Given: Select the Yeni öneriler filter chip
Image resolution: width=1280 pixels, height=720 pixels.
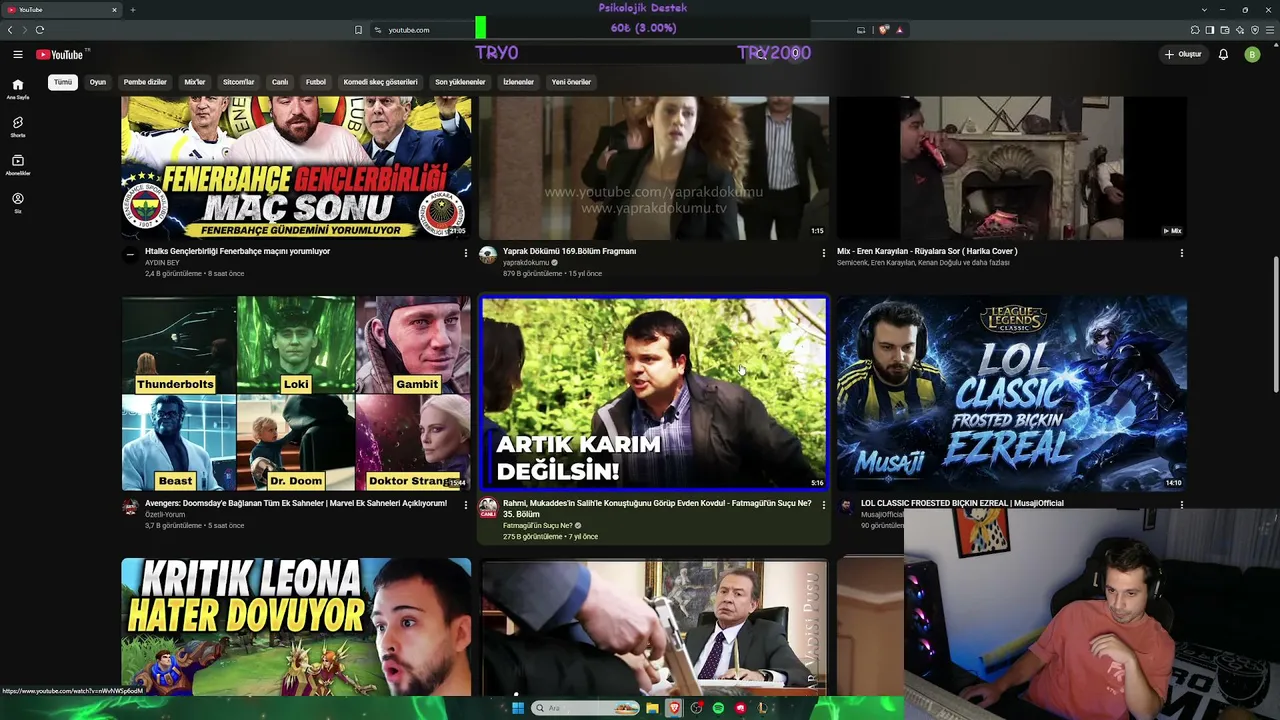Looking at the screenshot, I should (x=571, y=82).
